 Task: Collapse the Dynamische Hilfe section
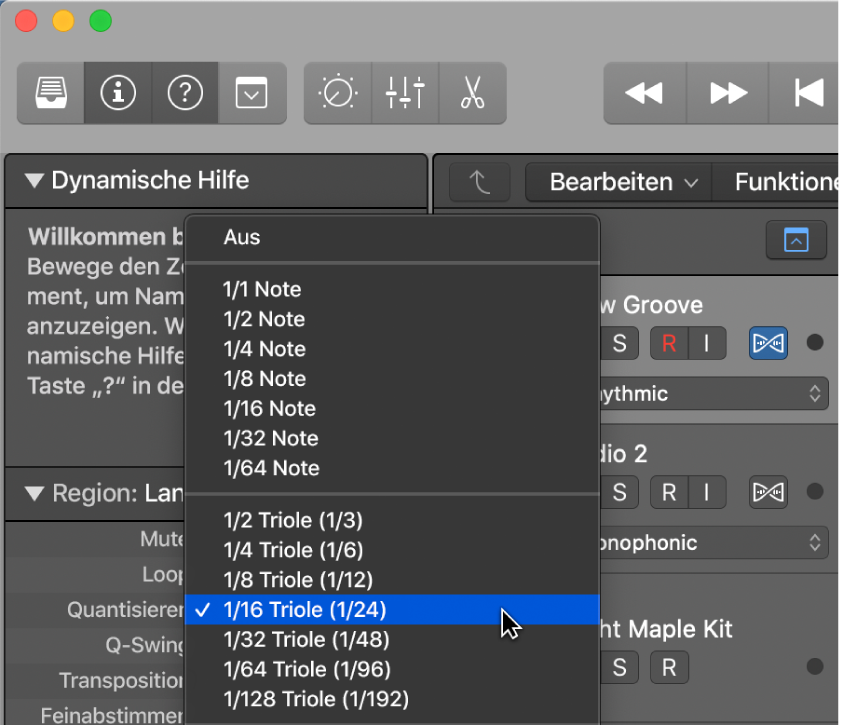click(36, 181)
